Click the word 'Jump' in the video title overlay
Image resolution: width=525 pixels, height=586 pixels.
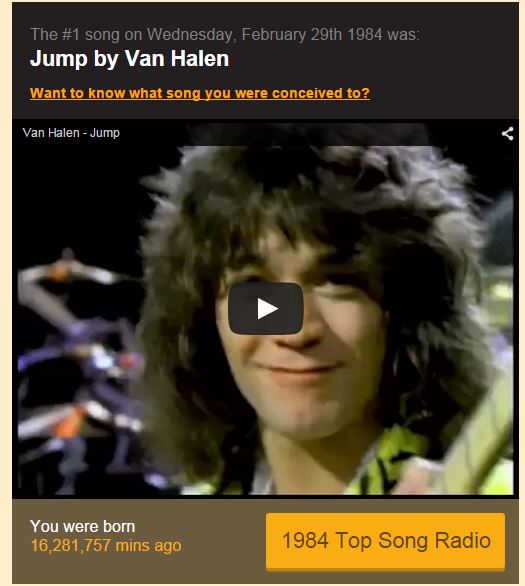105,133
